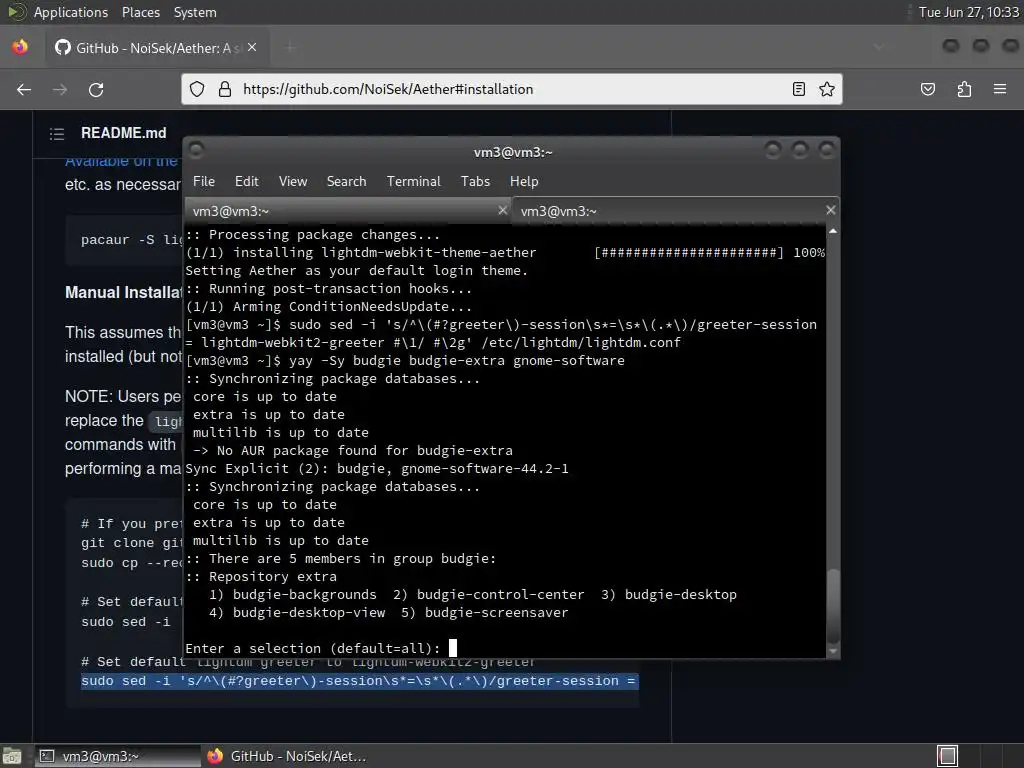Click 'pacaur -S' code line in README

coord(131,240)
